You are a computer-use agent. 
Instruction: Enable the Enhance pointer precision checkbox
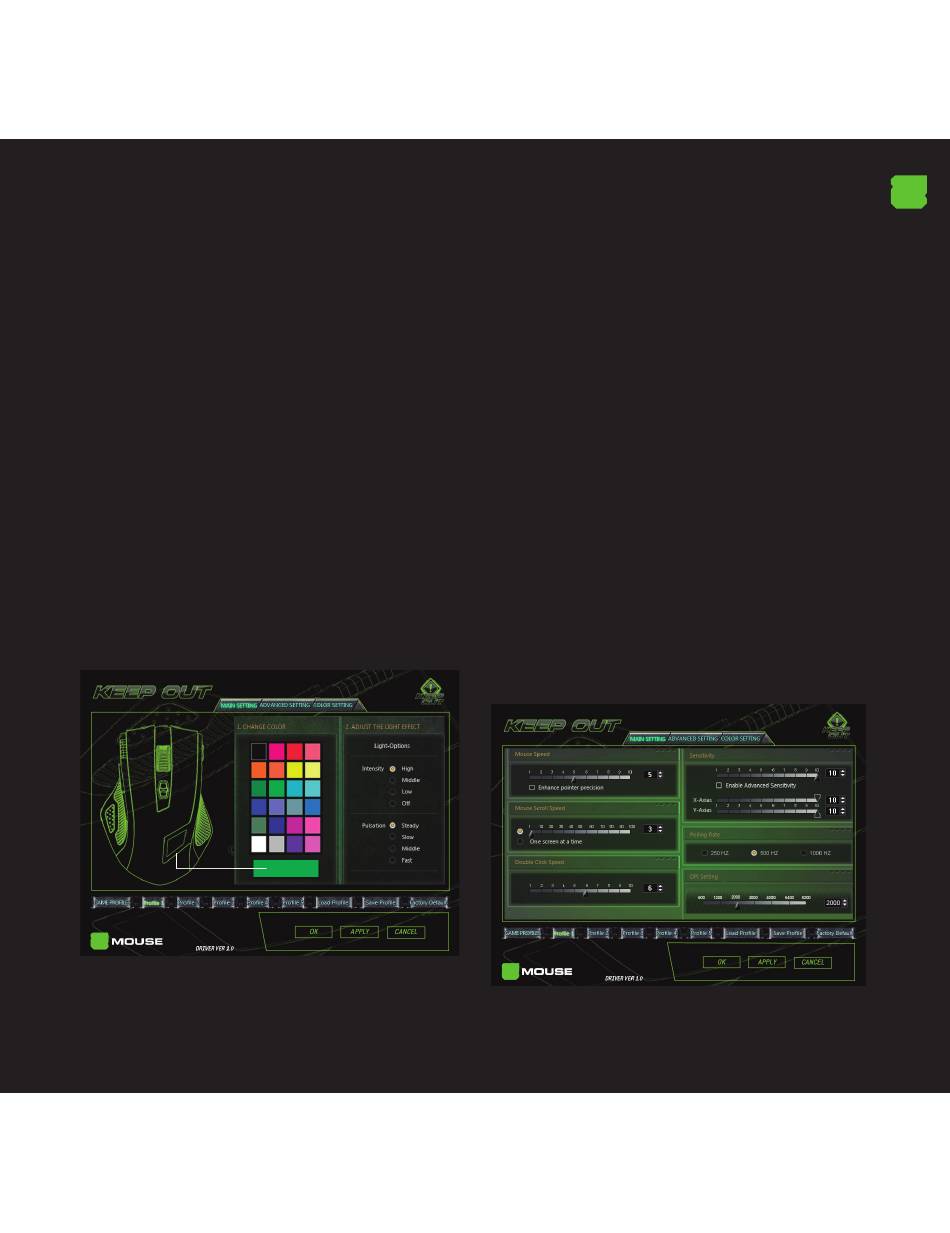click(x=531, y=788)
